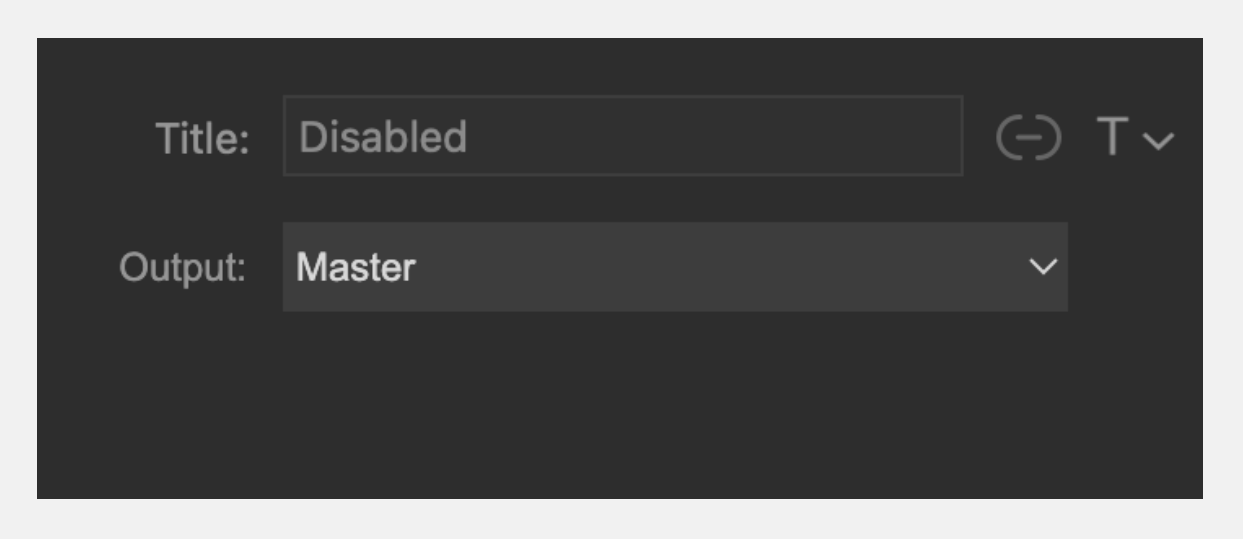Open the T text options menu
The image size is (1243, 539).
pyautogui.click(x=1135, y=138)
